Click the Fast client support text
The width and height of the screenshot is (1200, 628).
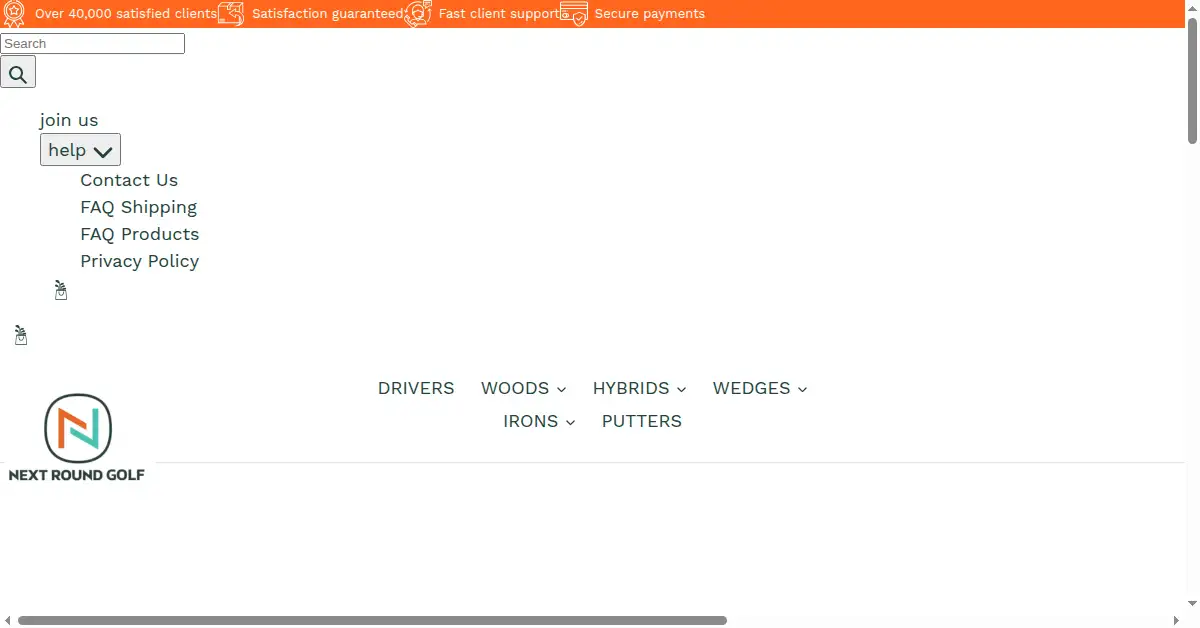point(499,14)
